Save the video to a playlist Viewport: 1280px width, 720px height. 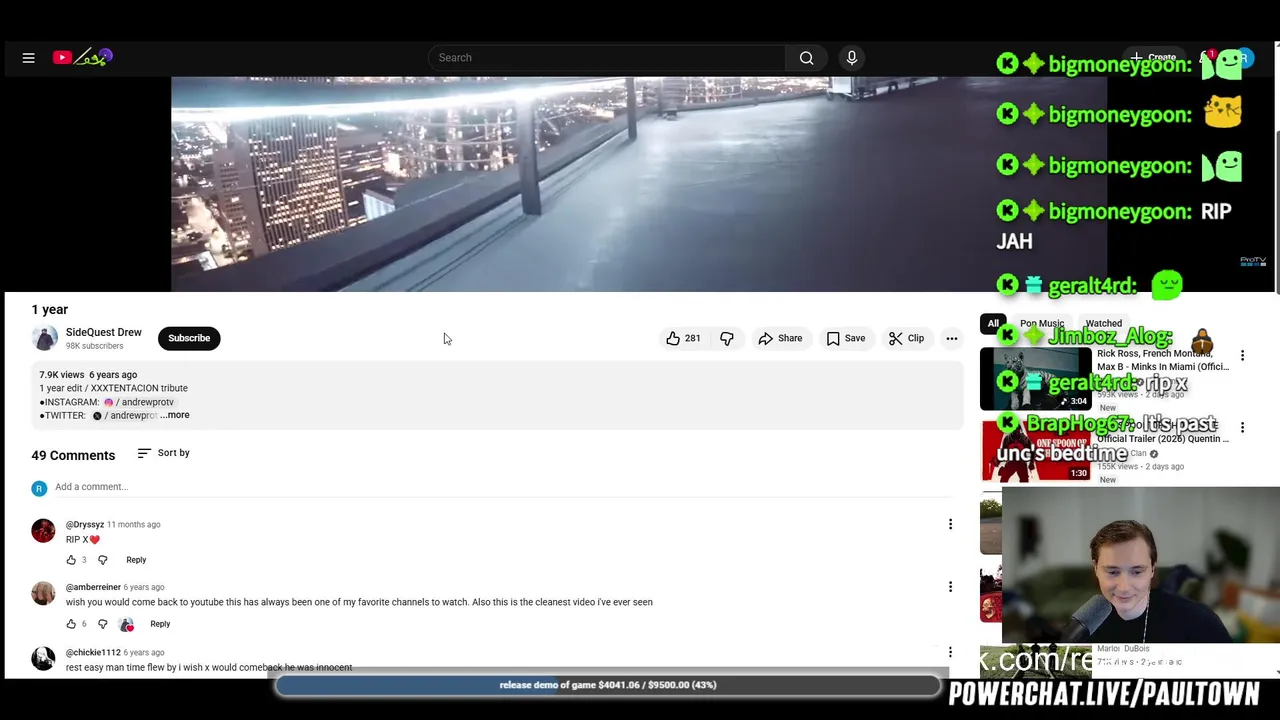(846, 338)
